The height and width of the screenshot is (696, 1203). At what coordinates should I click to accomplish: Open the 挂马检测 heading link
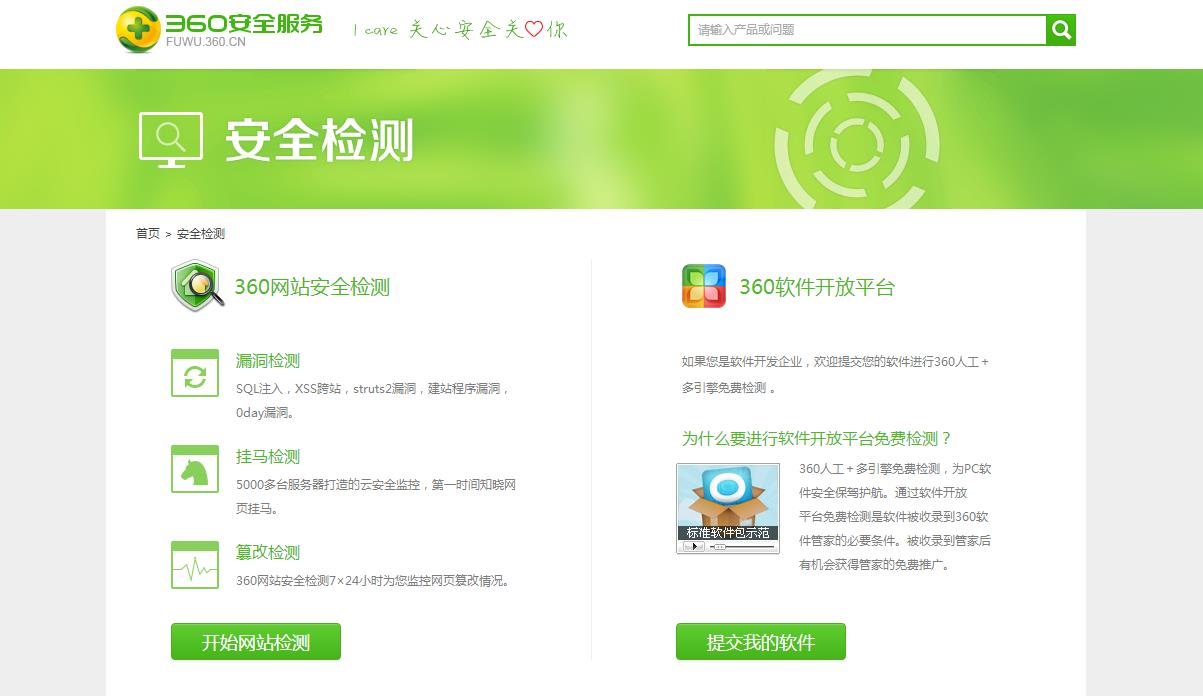point(268,457)
